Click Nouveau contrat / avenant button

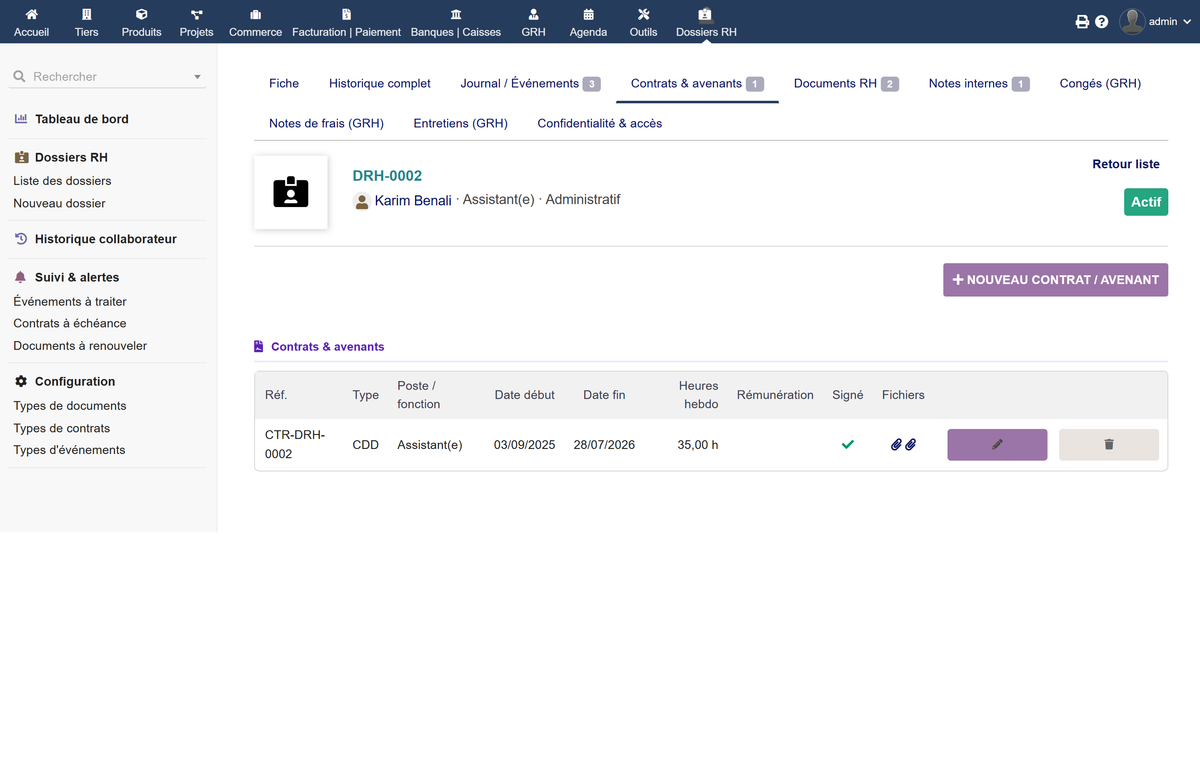click(1055, 280)
